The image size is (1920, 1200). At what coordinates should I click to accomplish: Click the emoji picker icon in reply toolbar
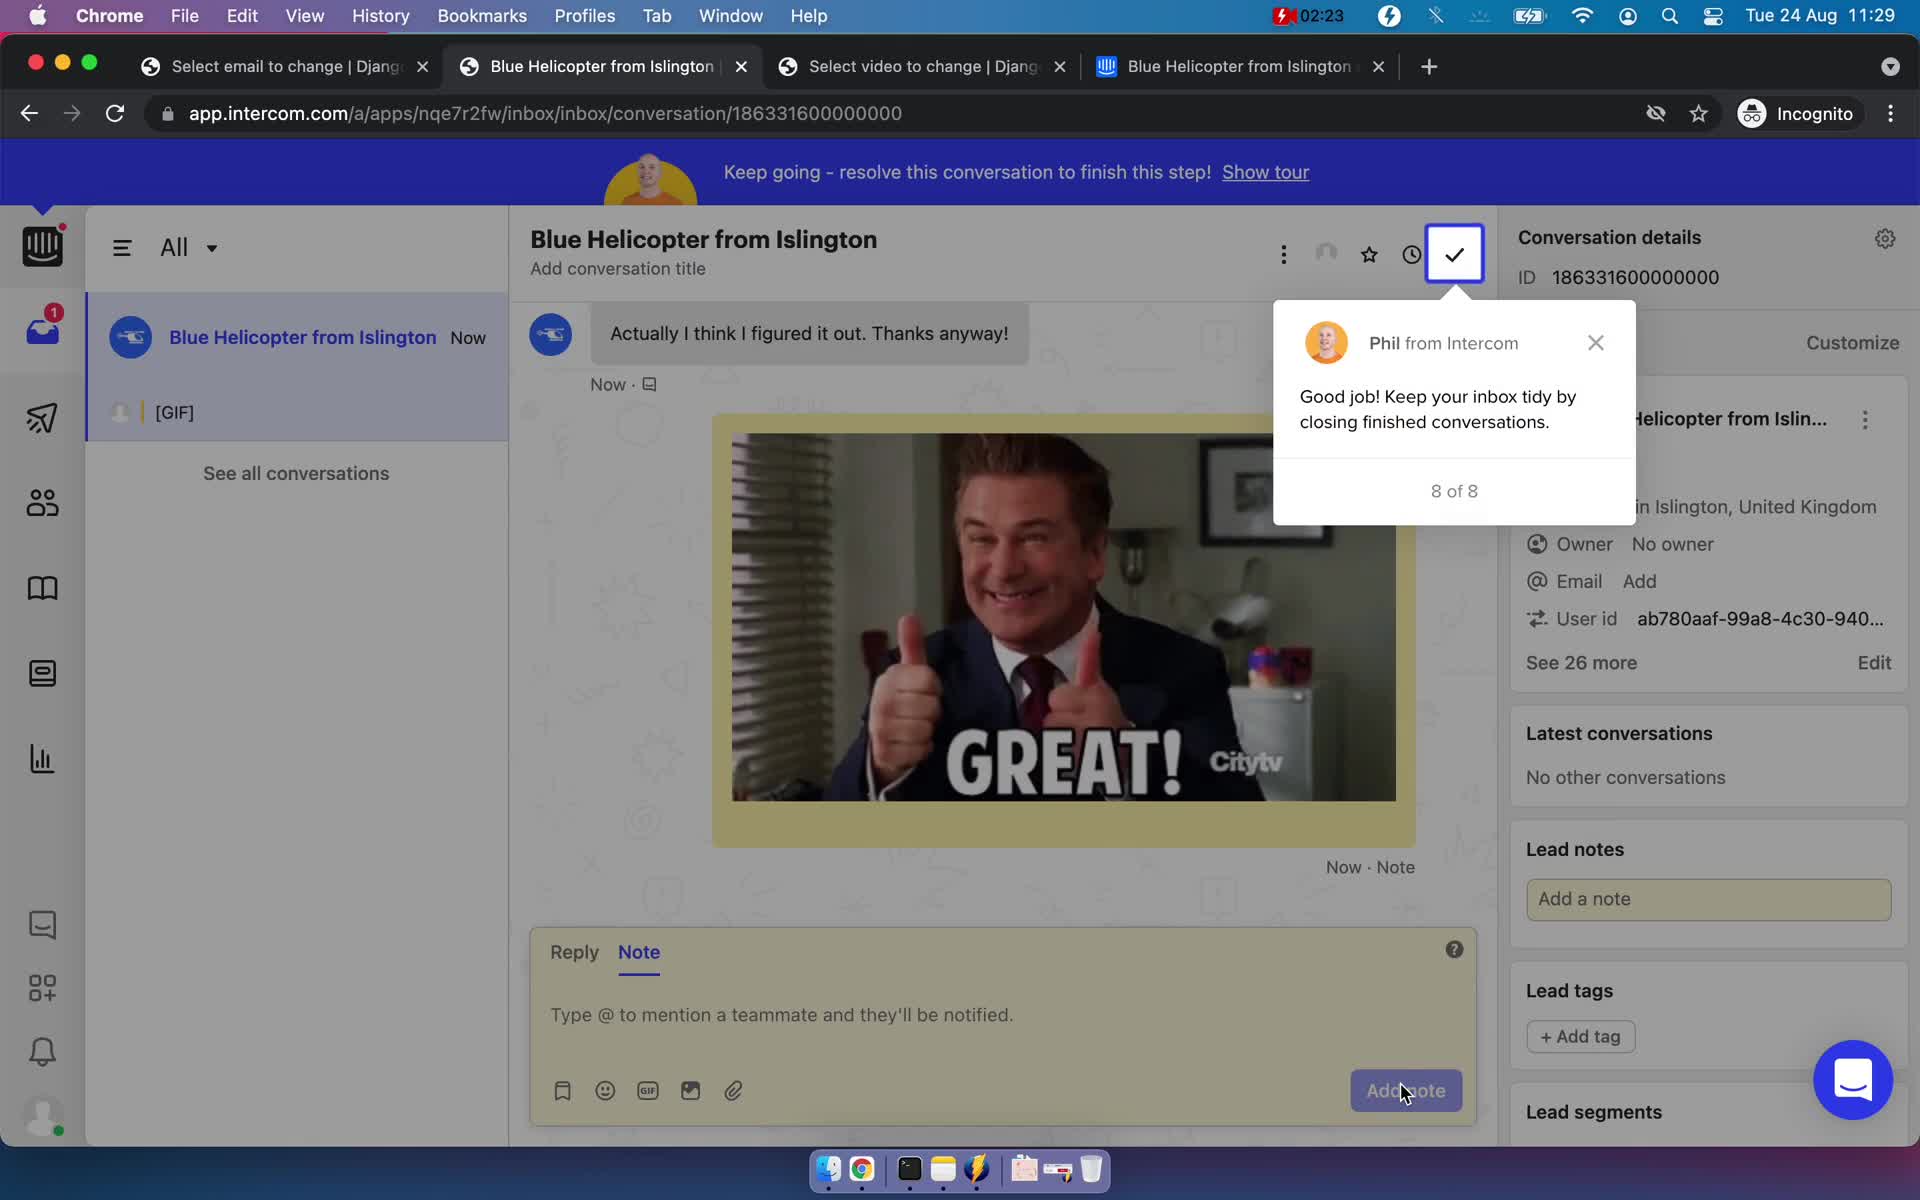(604, 1091)
